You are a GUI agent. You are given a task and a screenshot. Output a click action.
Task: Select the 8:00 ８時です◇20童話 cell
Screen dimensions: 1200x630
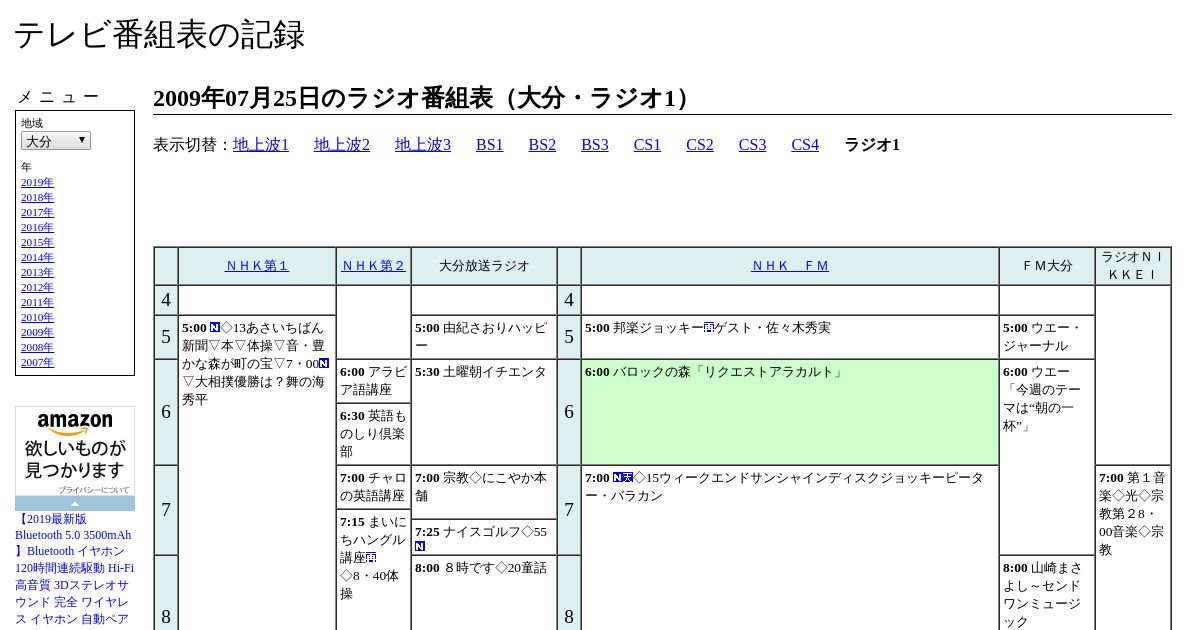tap(484, 593)
